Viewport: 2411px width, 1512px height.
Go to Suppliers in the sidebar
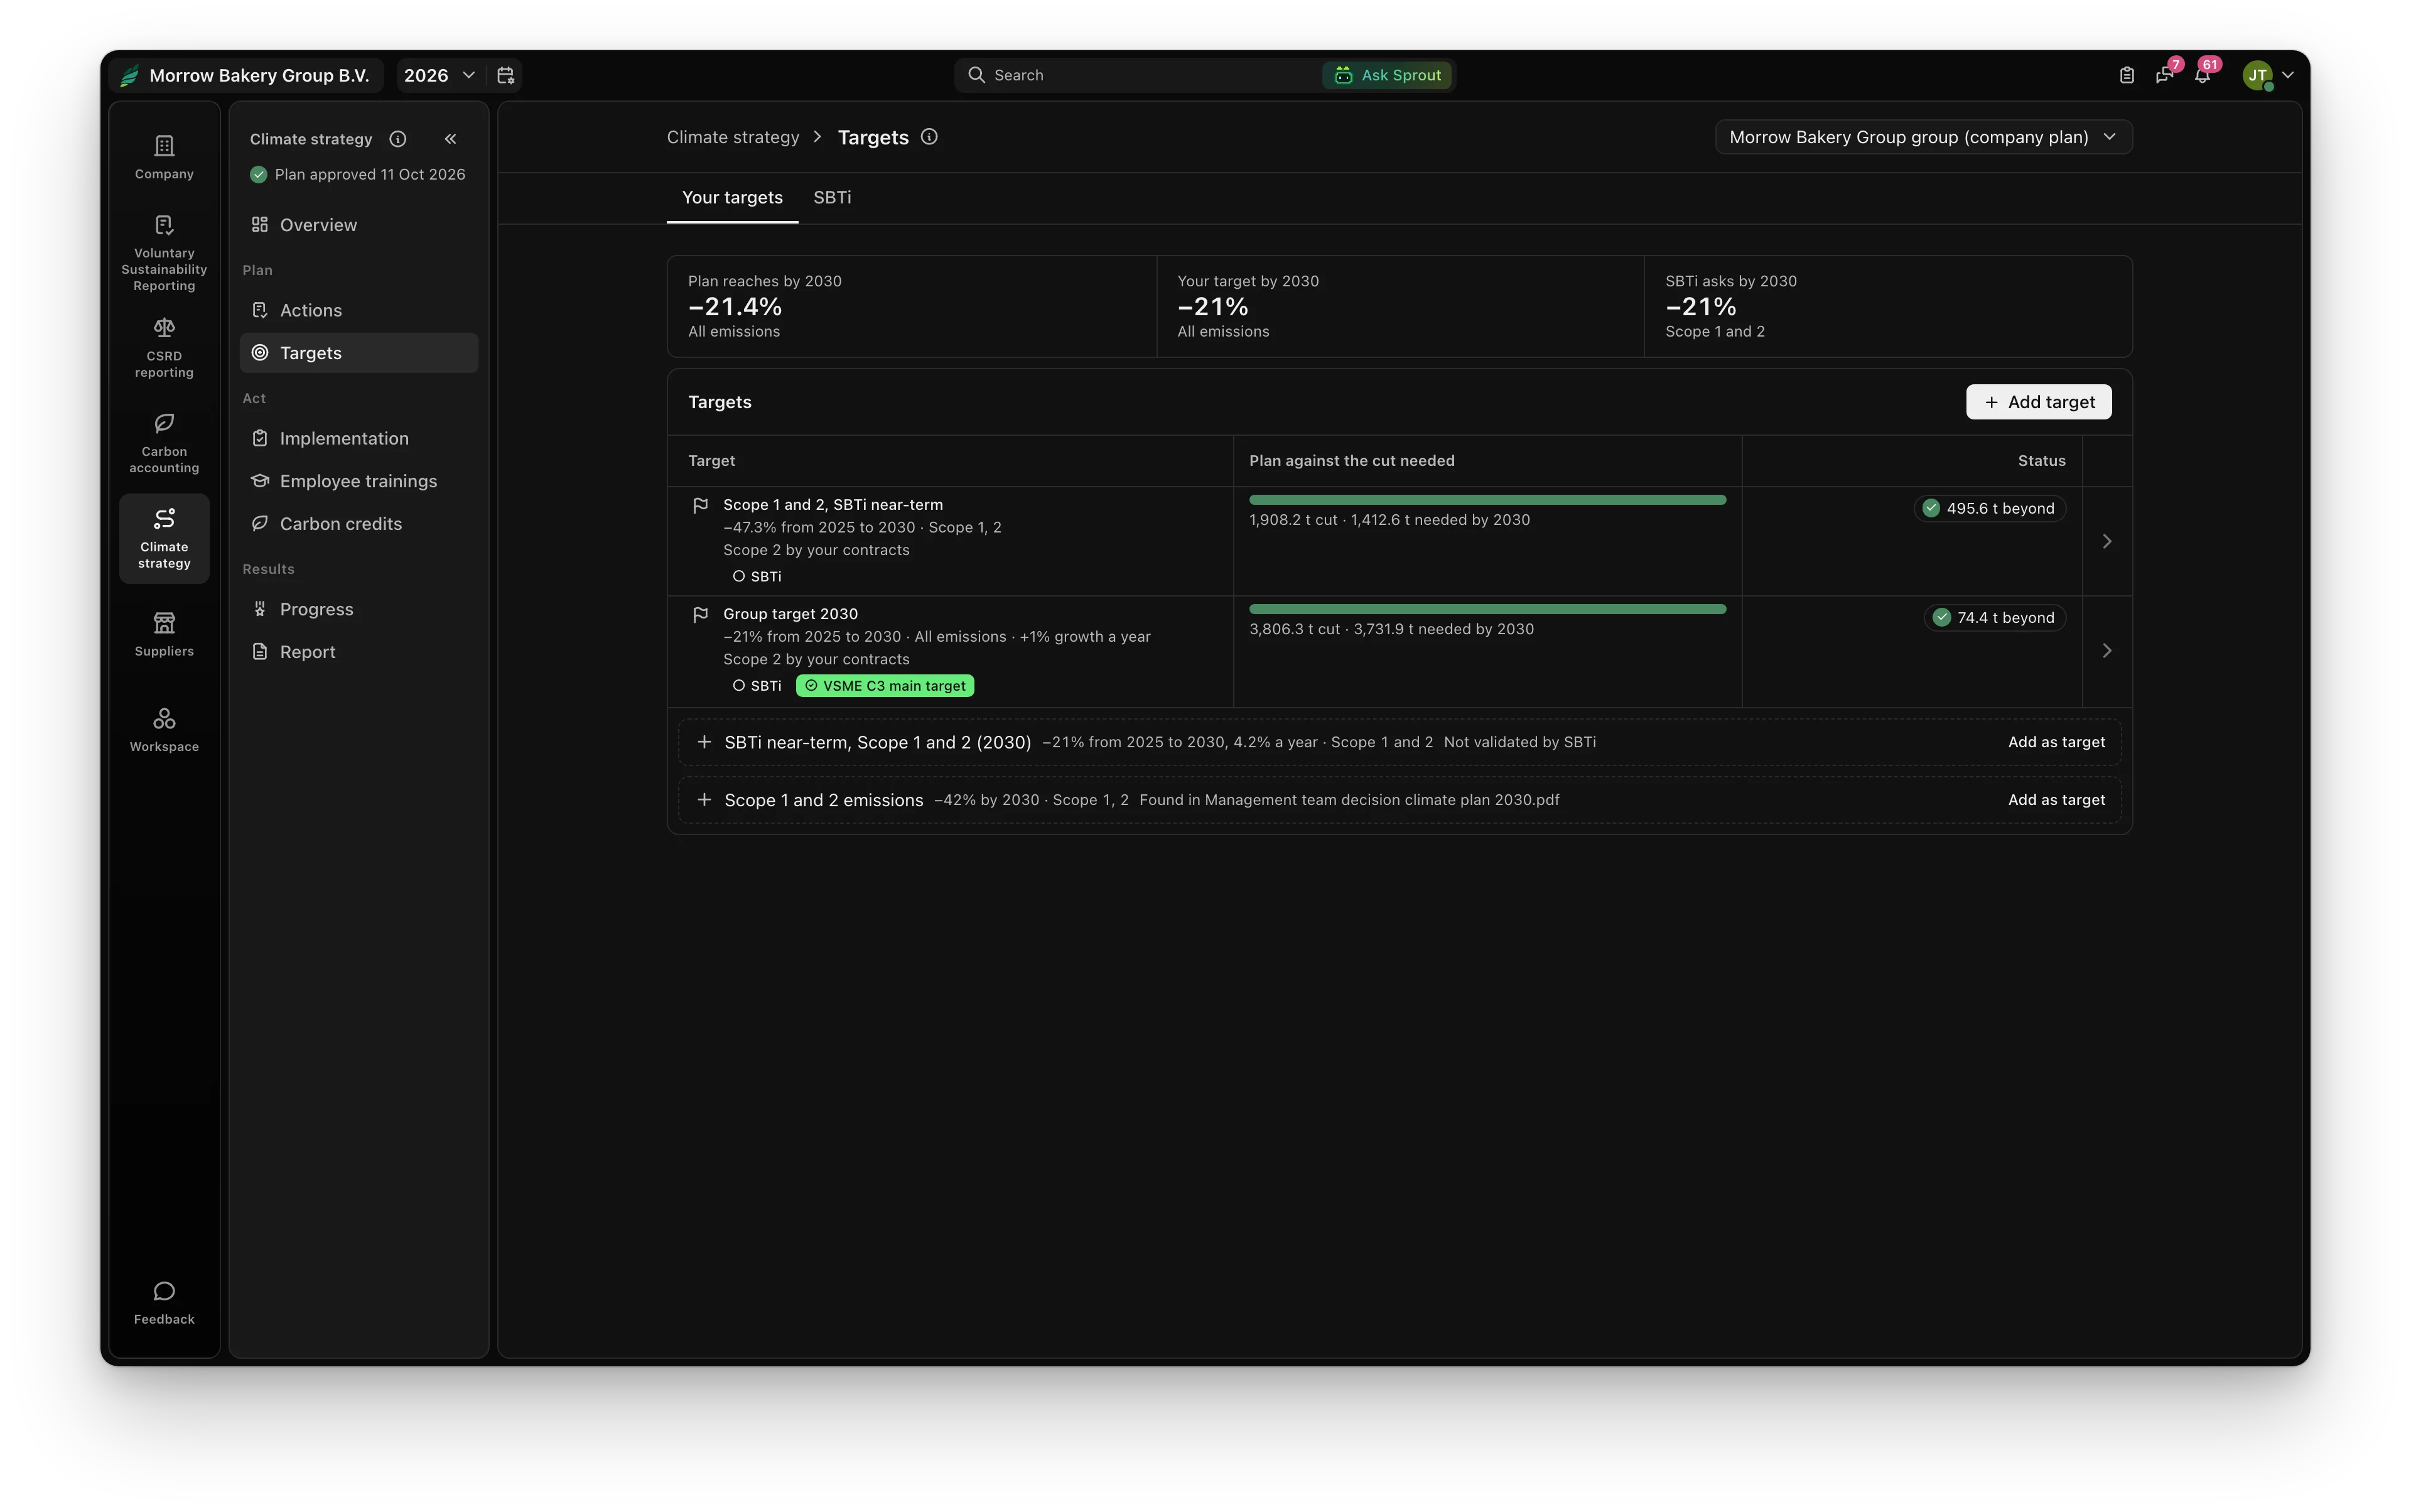[164, 635]
